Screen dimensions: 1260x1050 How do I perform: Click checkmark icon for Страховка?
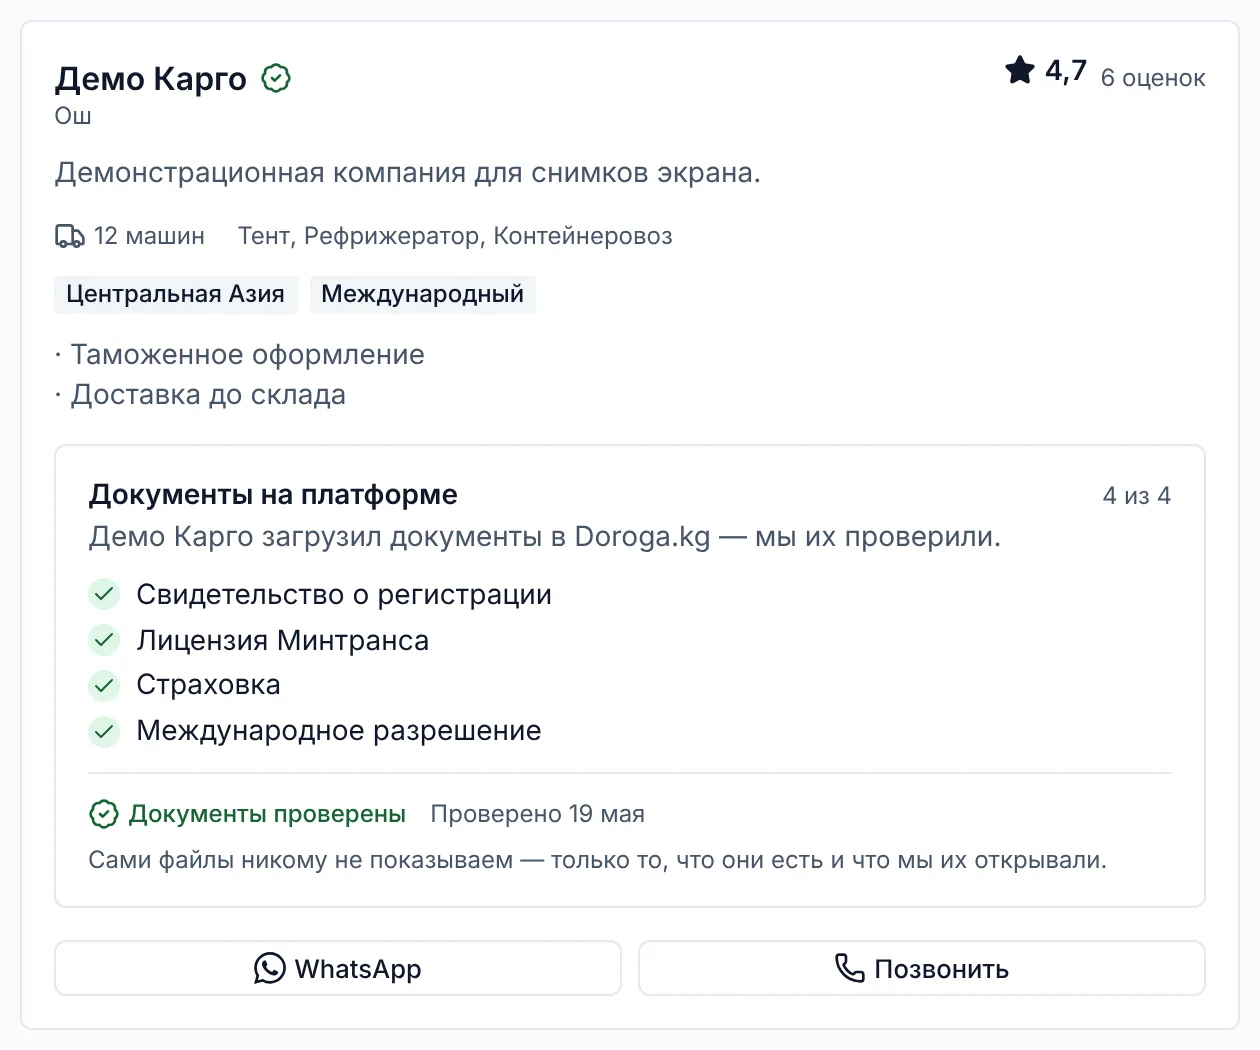[x=104, y=685]
